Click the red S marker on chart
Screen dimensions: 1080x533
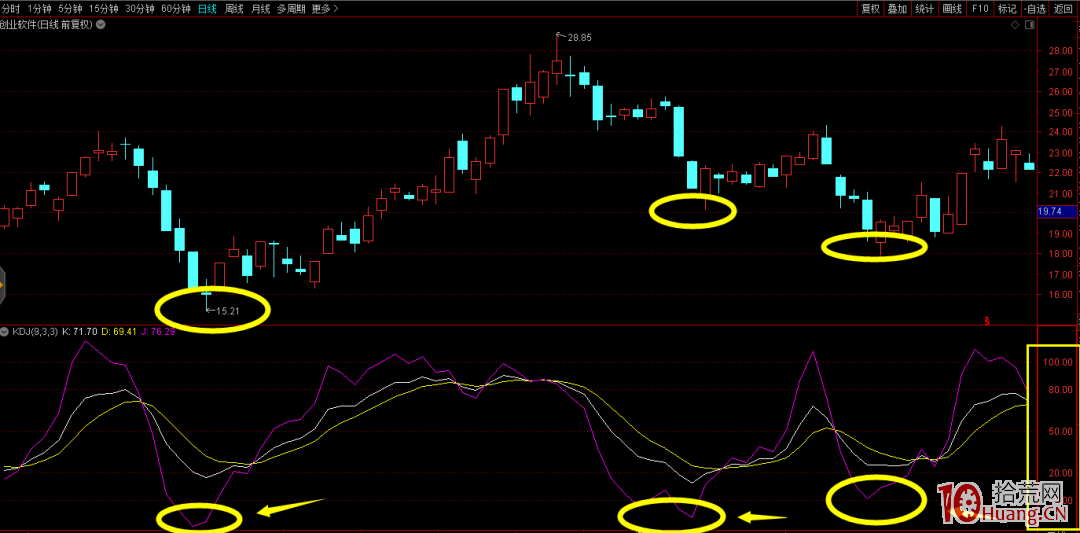[986, 321]
